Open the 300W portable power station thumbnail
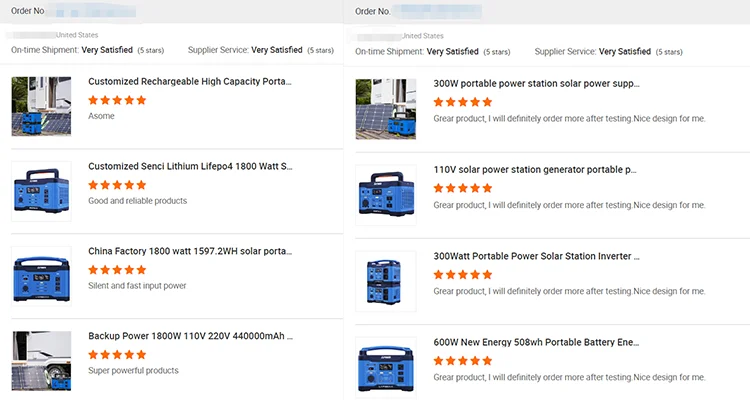This screenshot has width=750, height=400. (x=386, y=109)
